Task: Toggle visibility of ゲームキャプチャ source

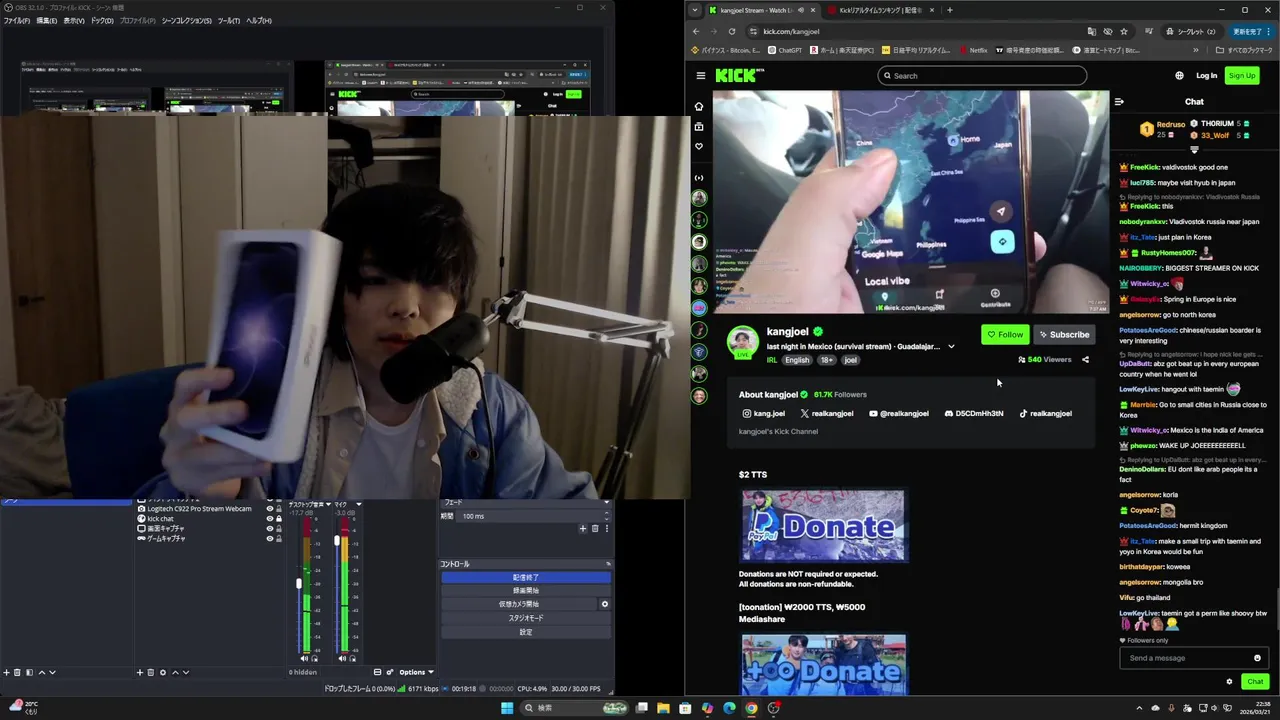Action: (269, 538)
